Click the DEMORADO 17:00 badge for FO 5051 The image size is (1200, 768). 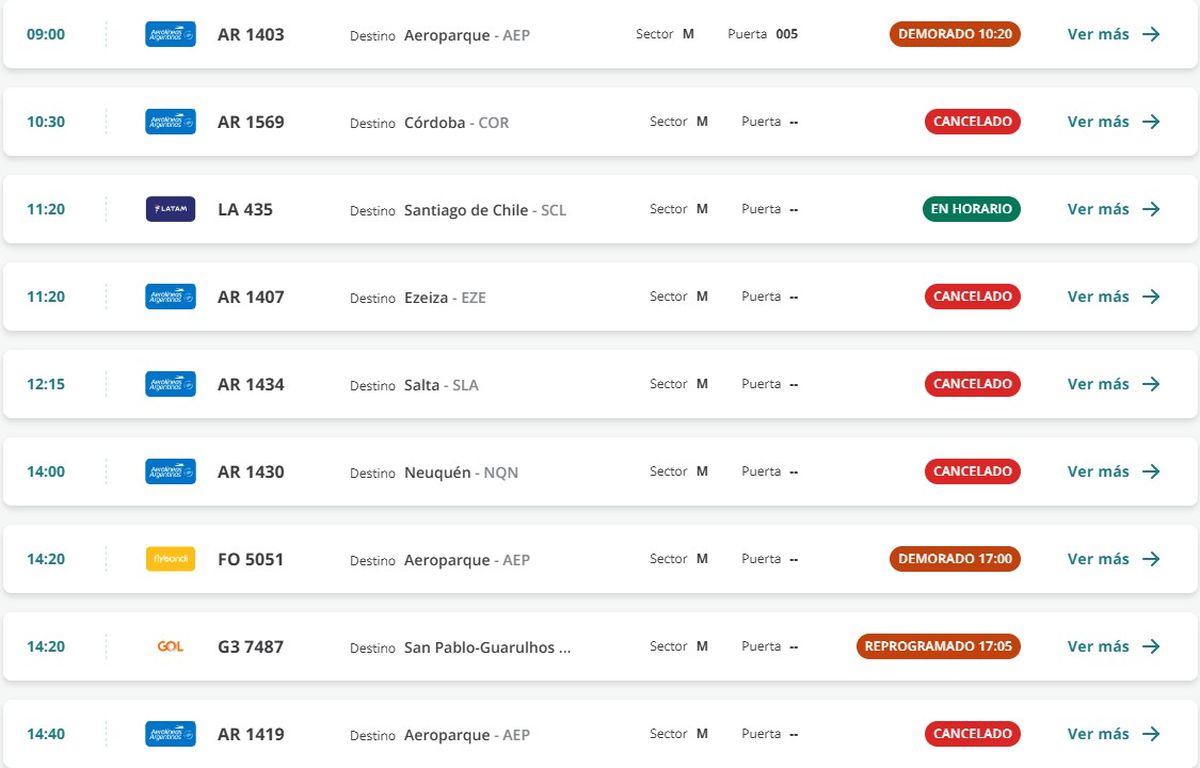click(x=955, y=559)
